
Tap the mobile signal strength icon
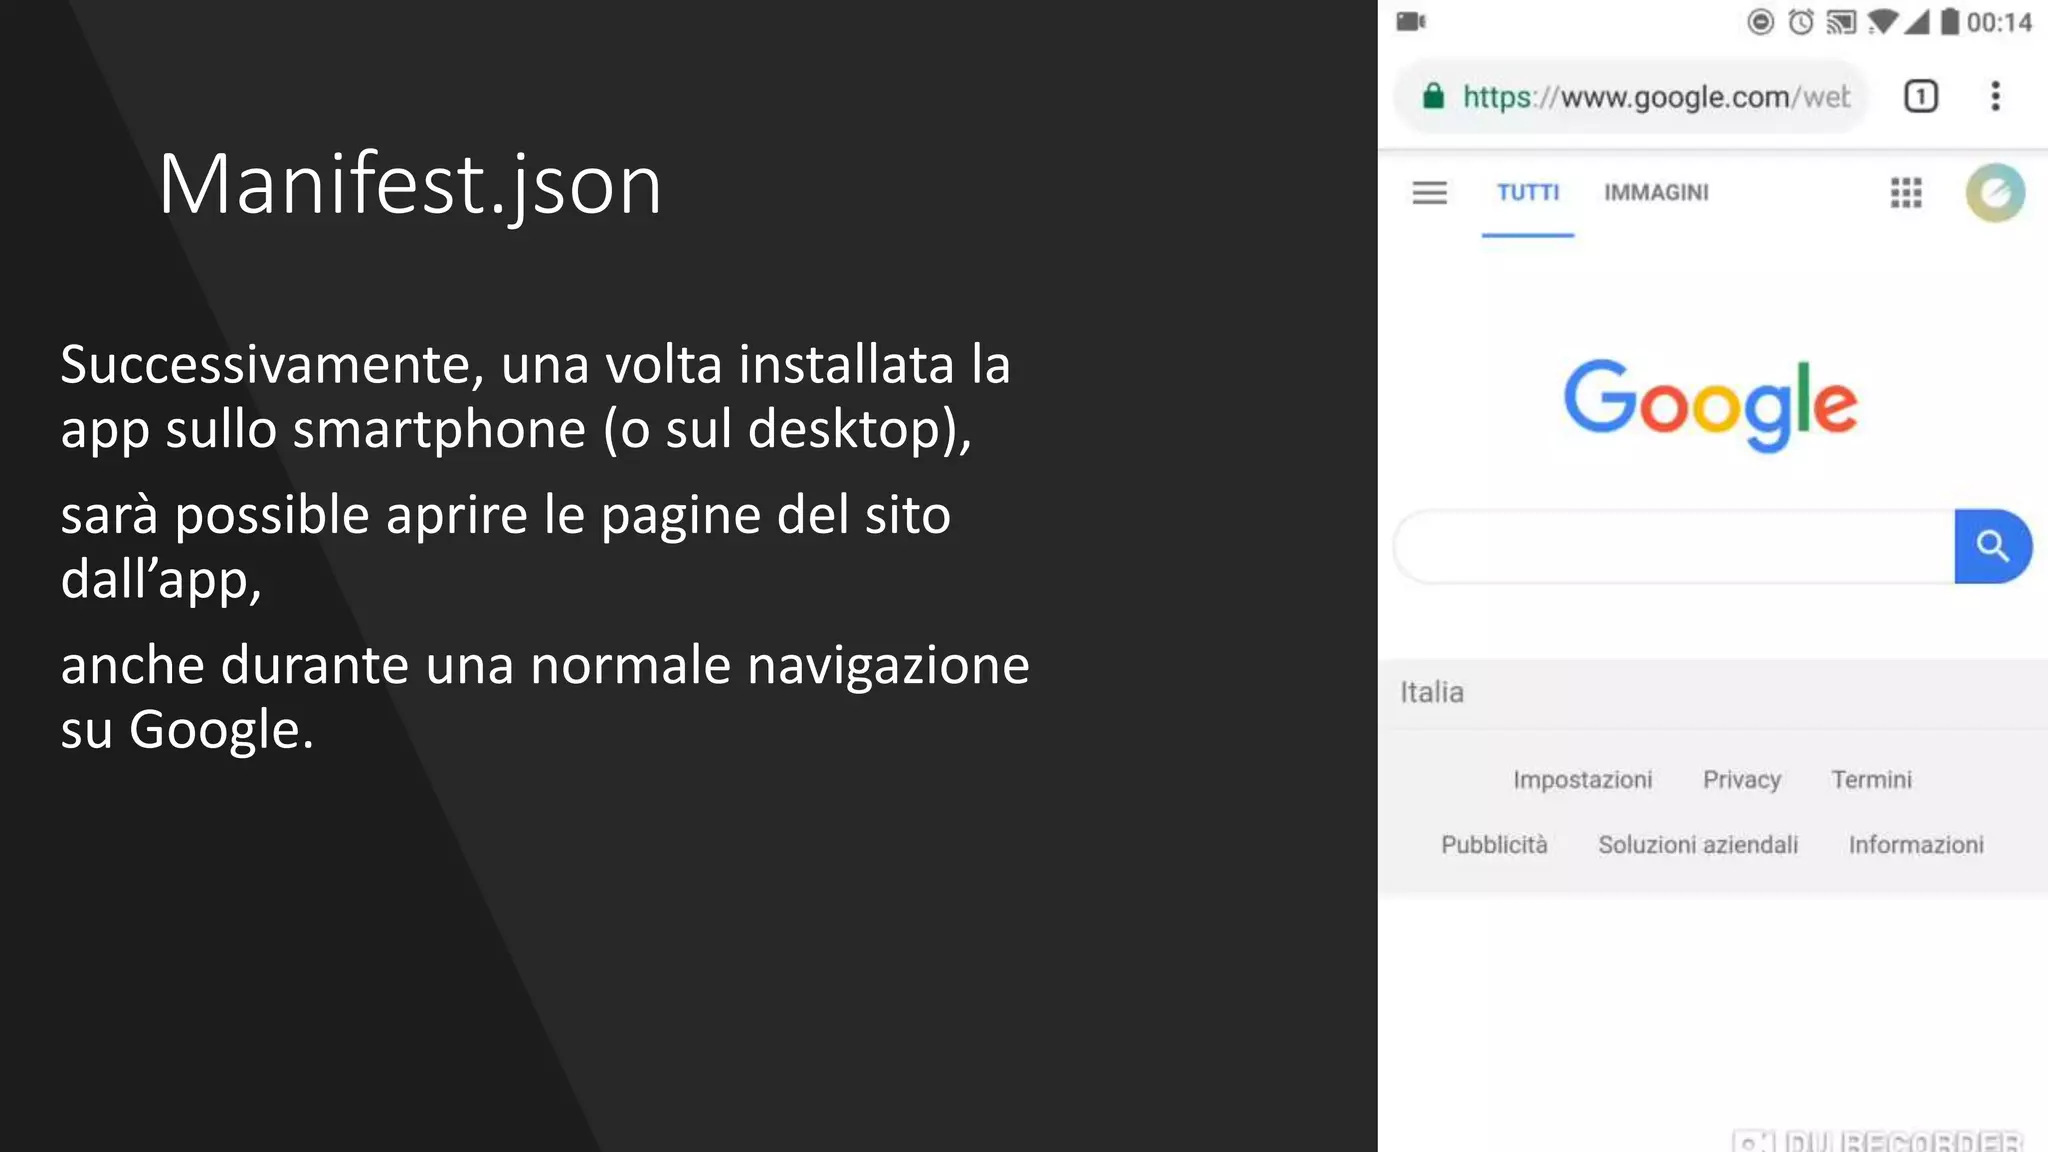1916,21
